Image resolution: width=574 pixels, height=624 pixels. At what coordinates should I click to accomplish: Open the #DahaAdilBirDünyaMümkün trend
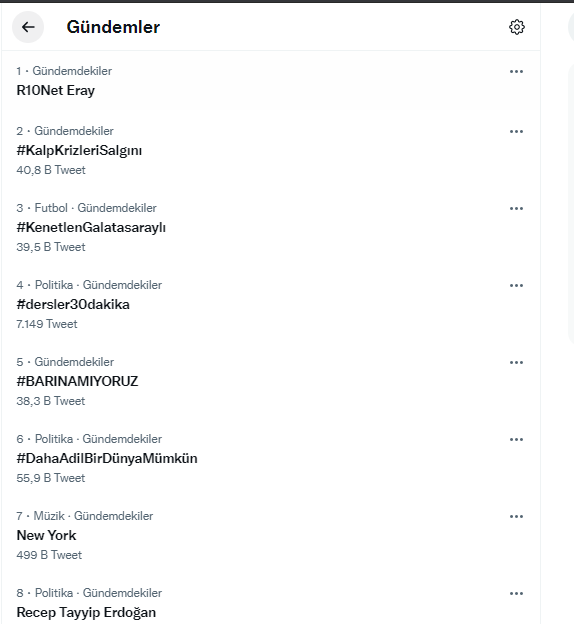(271, 458)
